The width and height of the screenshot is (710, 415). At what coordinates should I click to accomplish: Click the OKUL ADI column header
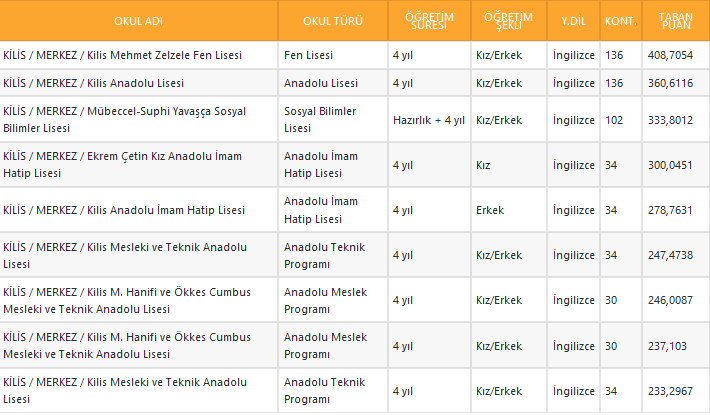coord(138,20)
